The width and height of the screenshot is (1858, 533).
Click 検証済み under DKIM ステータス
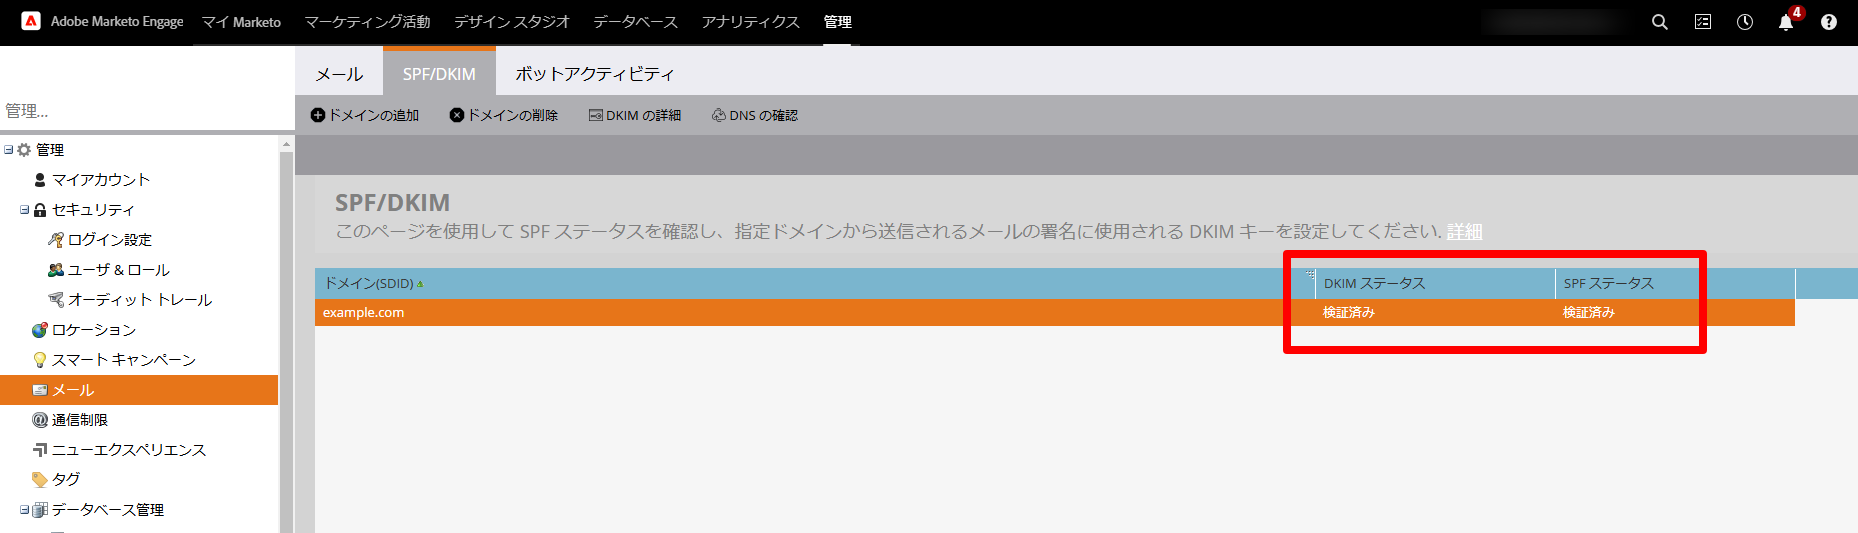[x=1349, y=313]
